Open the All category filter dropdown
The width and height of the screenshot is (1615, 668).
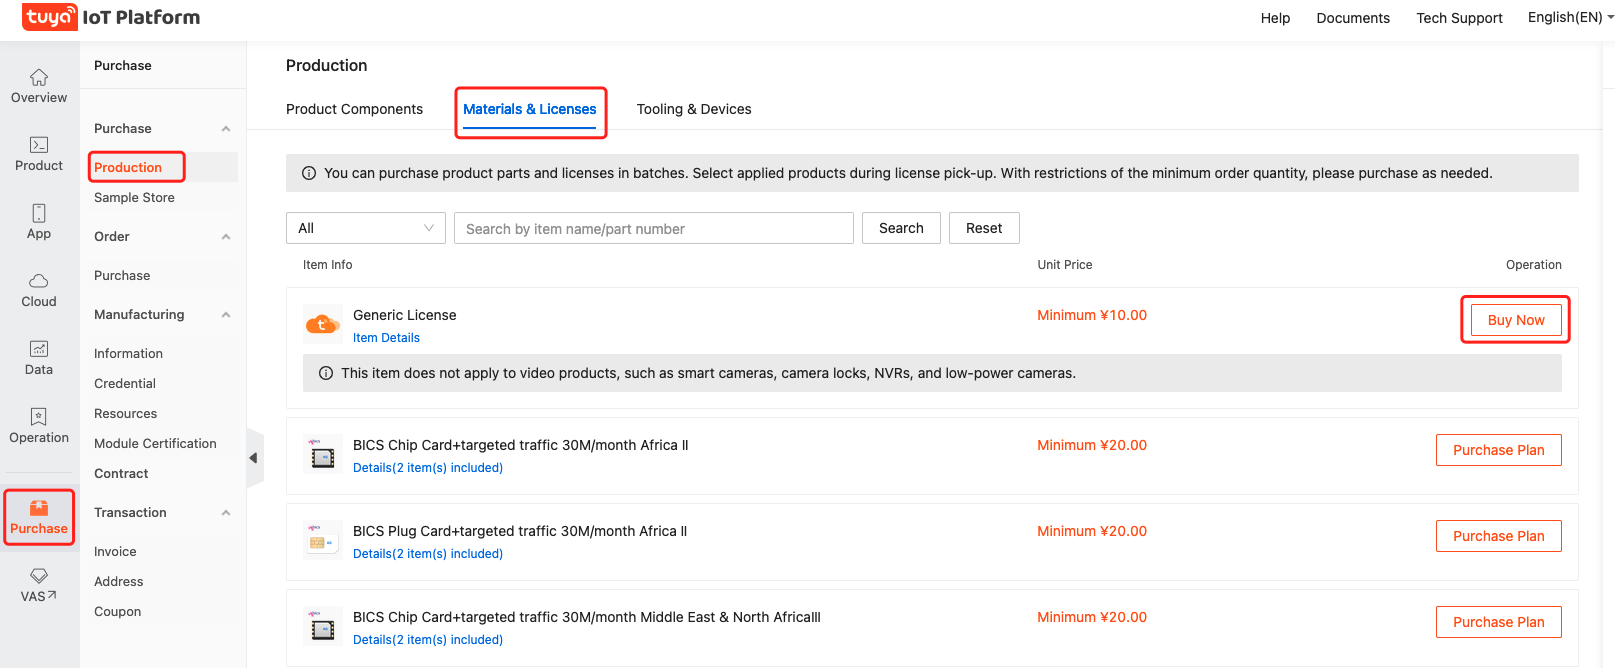[365, 228]
